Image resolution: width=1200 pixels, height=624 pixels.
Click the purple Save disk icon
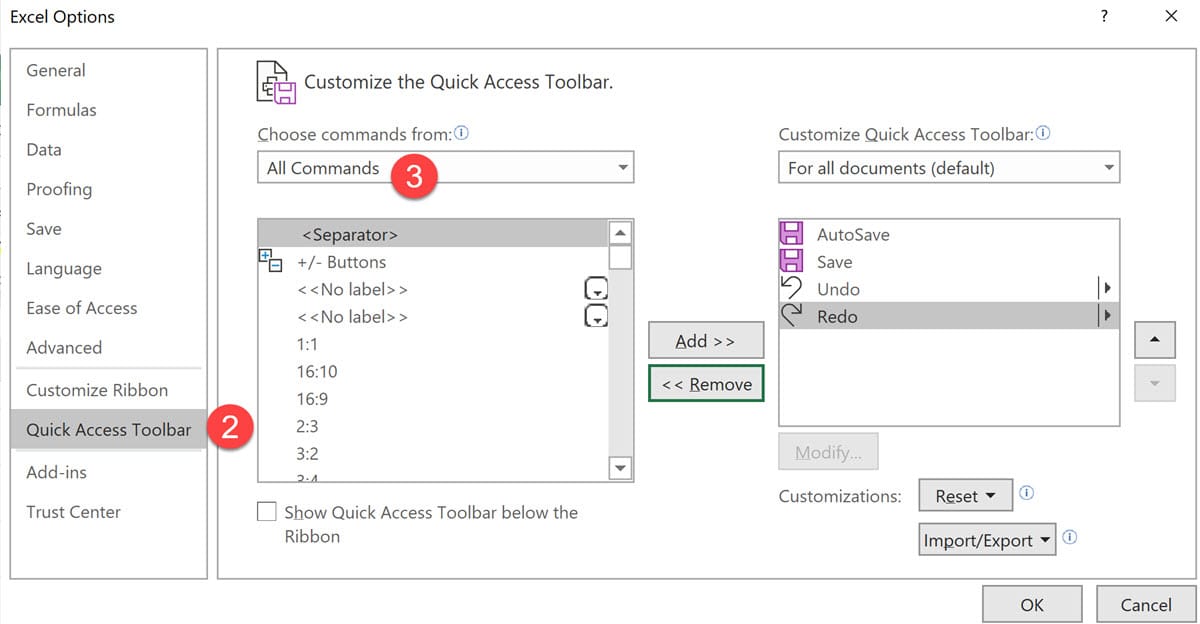pos(791,262)
